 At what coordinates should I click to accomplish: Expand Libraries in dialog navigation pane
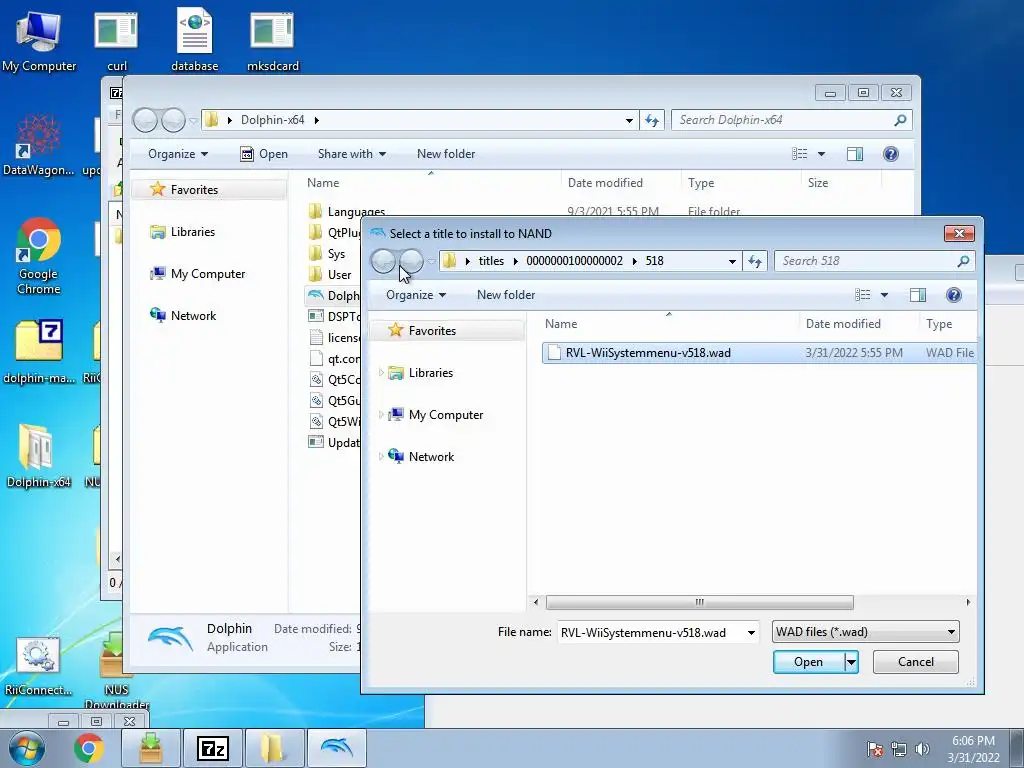coord(381,373)
